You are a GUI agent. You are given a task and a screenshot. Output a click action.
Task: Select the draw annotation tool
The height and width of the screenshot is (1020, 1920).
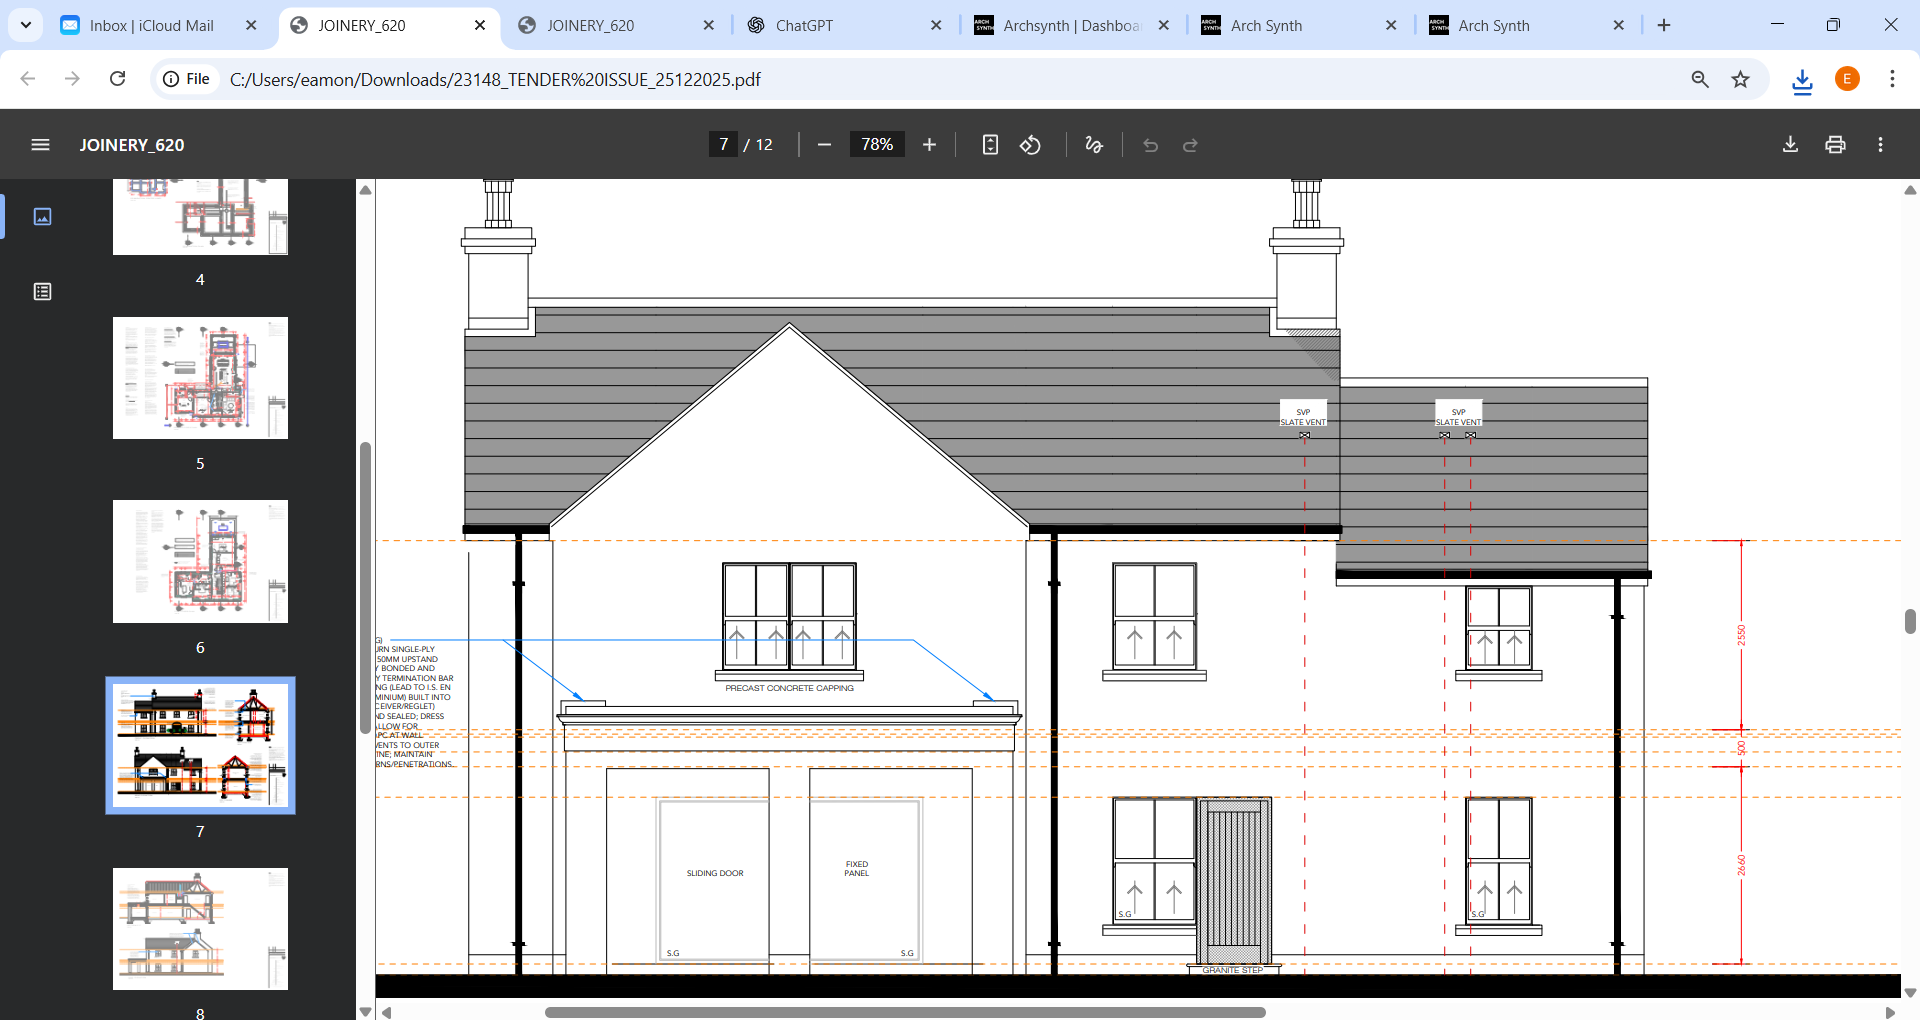[x=1094, y=145]
